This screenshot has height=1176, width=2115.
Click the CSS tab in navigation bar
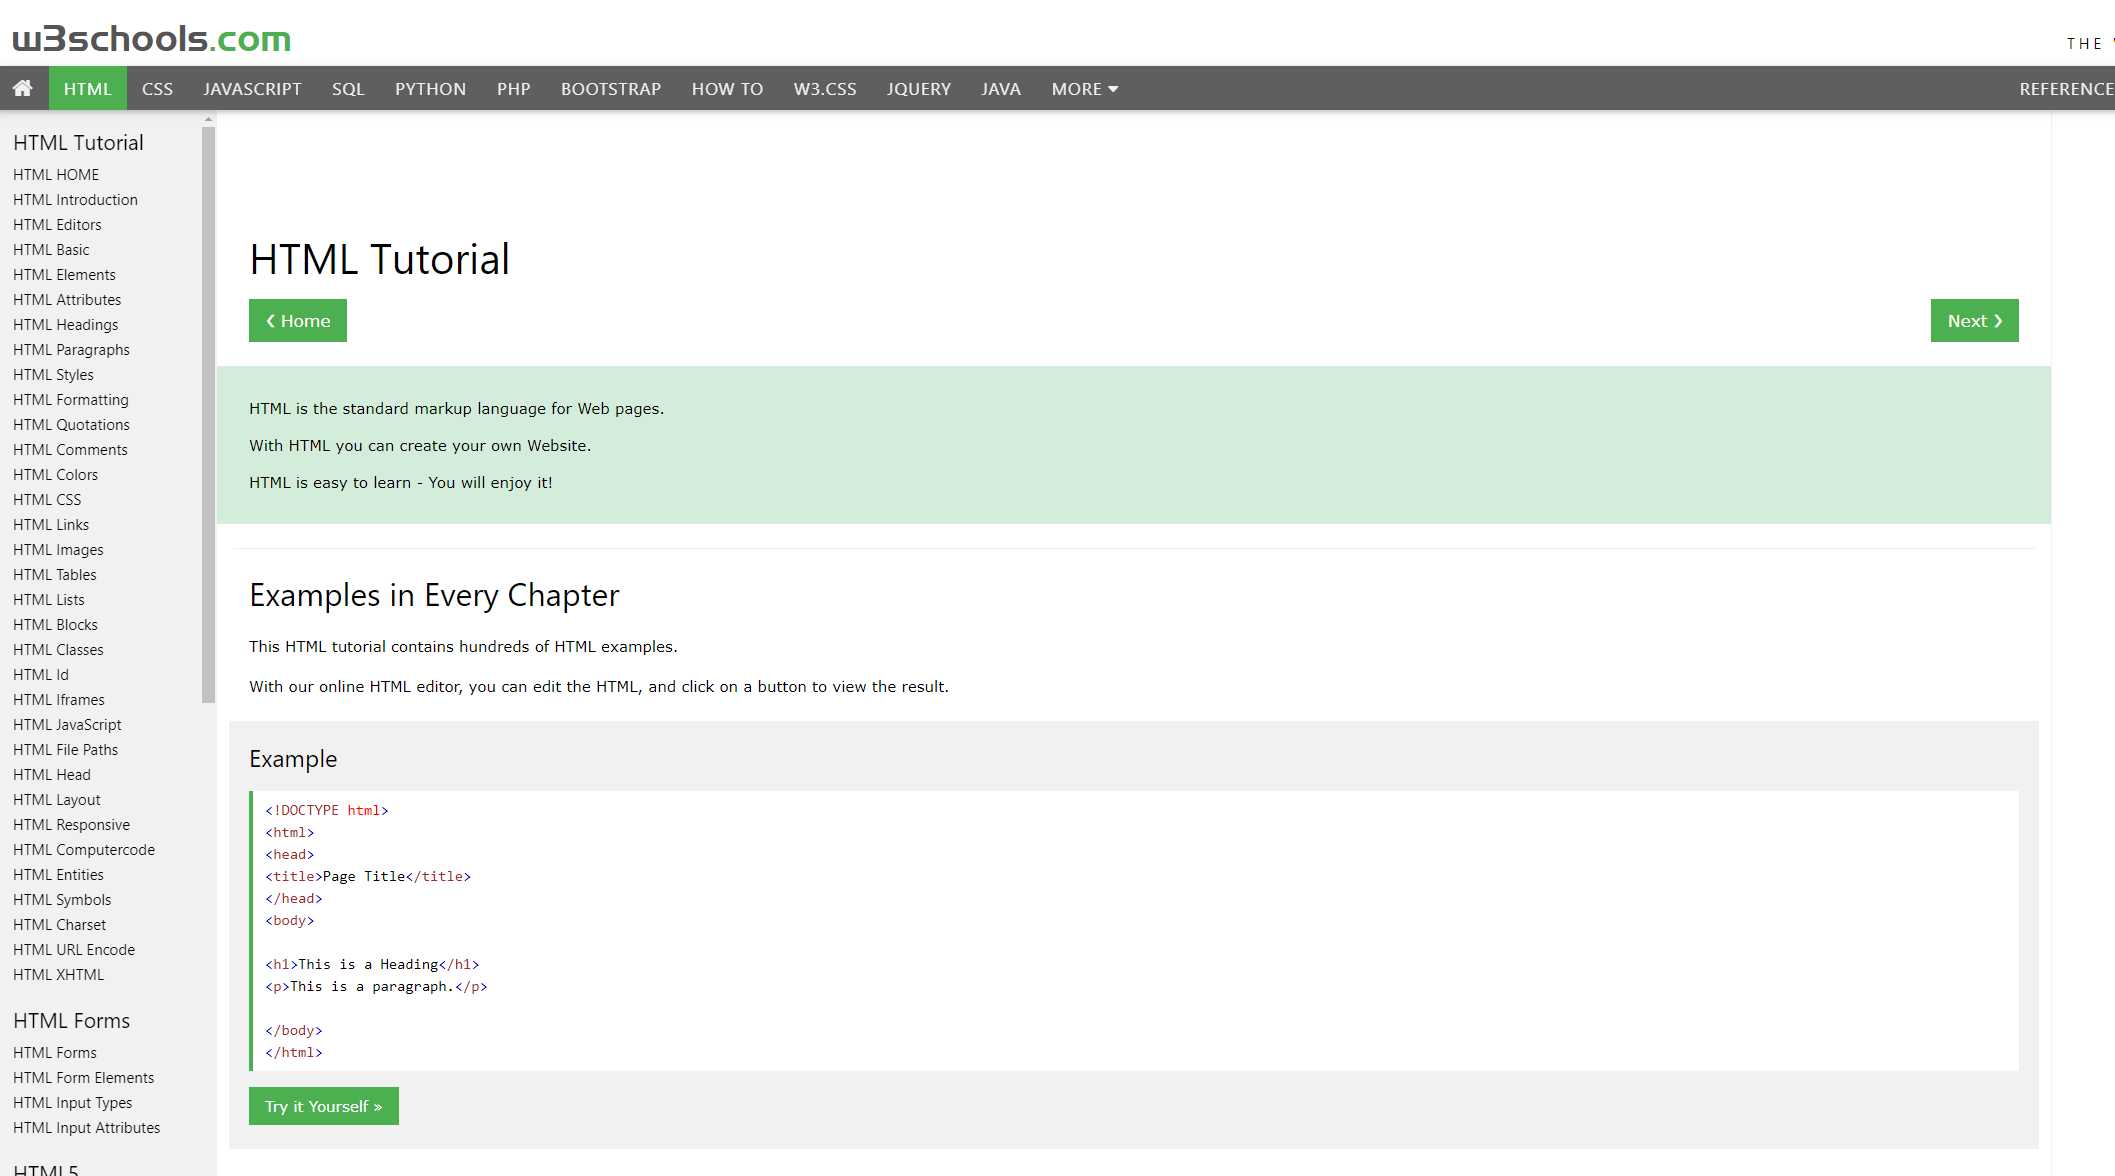[156, 87]
